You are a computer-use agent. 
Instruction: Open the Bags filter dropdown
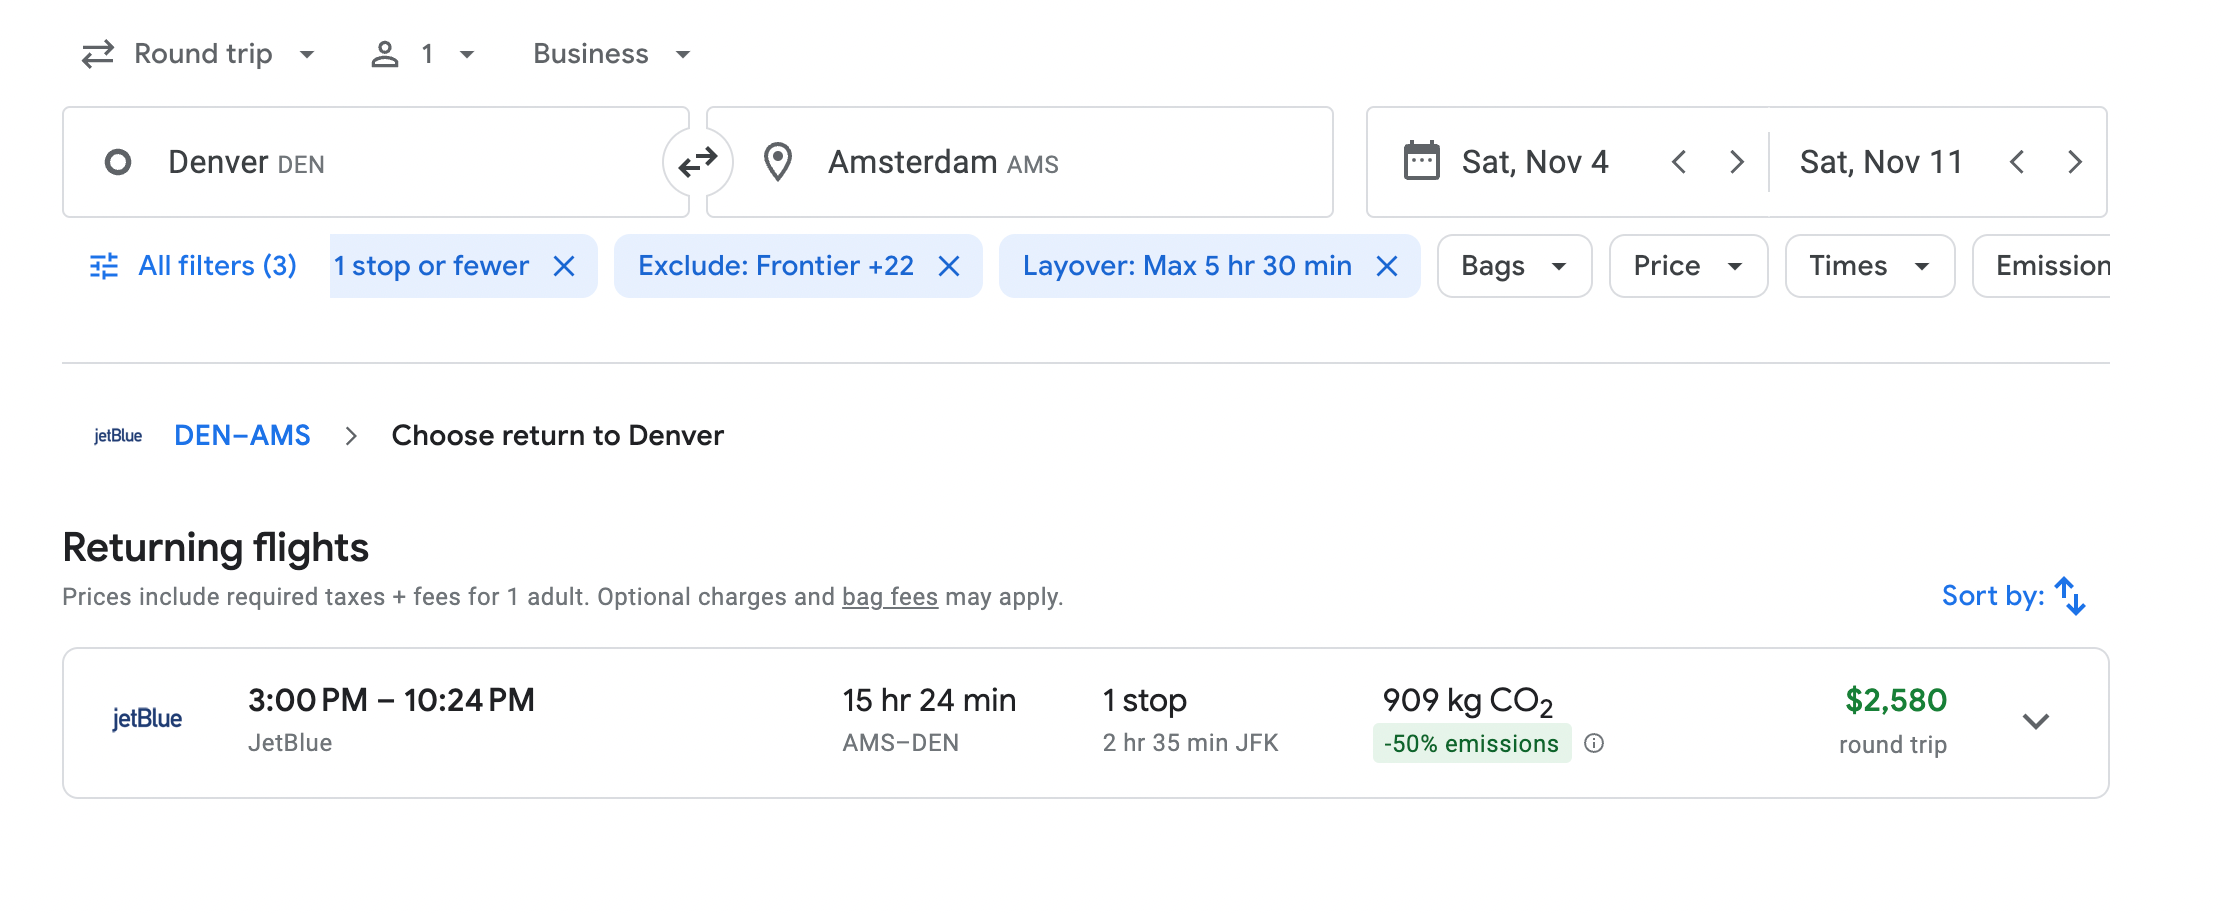[x=1513, y=266]
